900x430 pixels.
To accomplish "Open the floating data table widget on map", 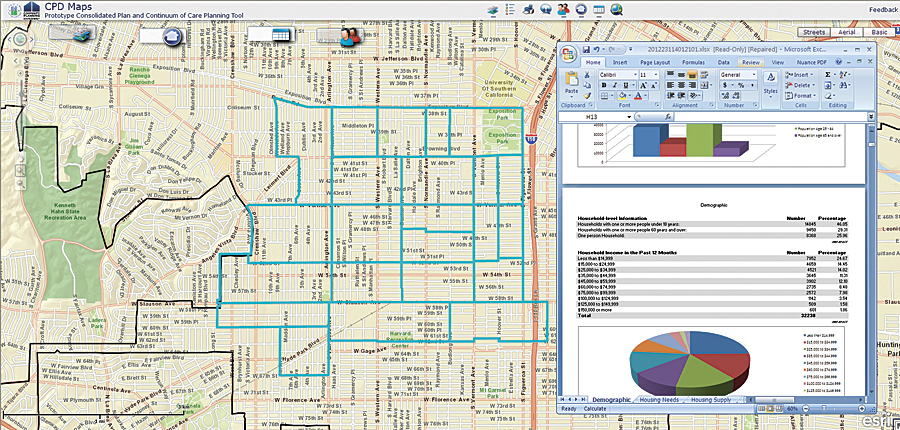I will (272, 34).
